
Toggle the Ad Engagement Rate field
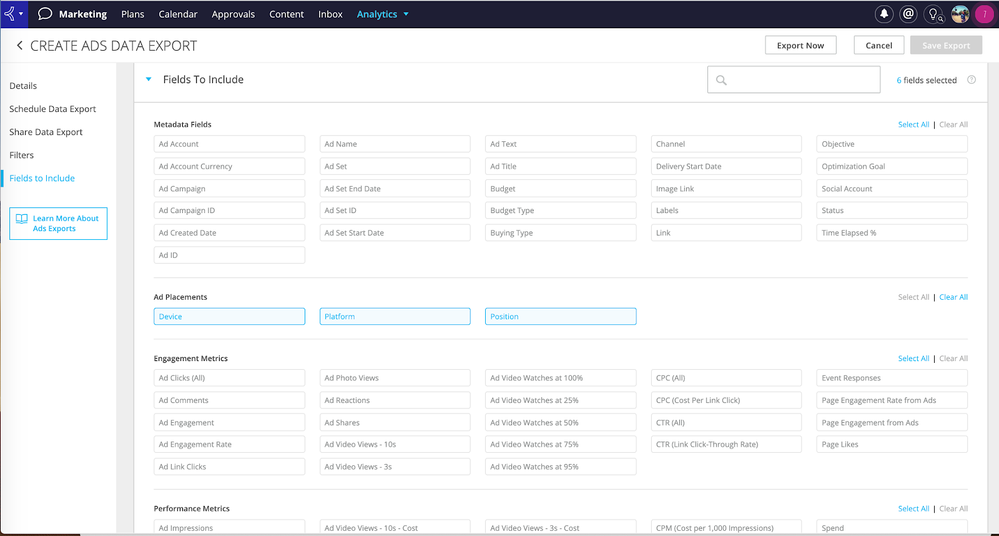coord(229,444)
